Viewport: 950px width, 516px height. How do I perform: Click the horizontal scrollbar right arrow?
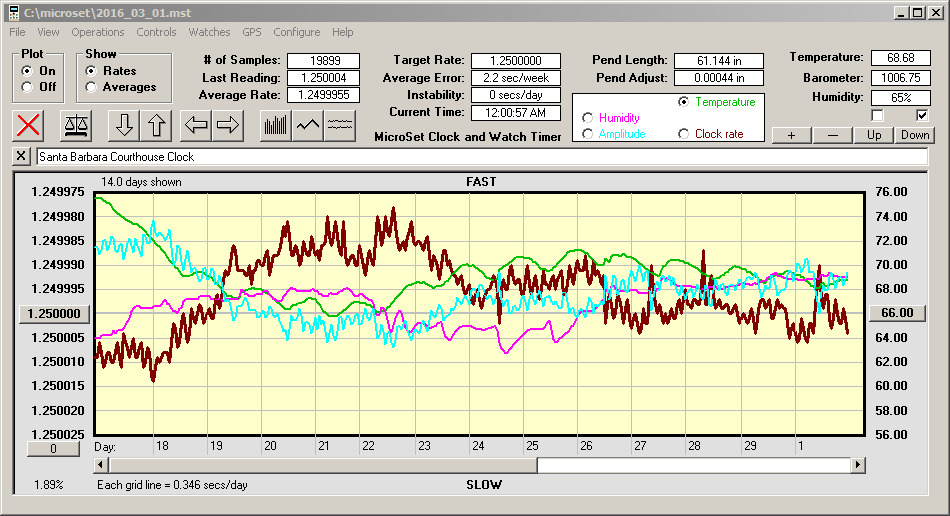coord(858,465)
